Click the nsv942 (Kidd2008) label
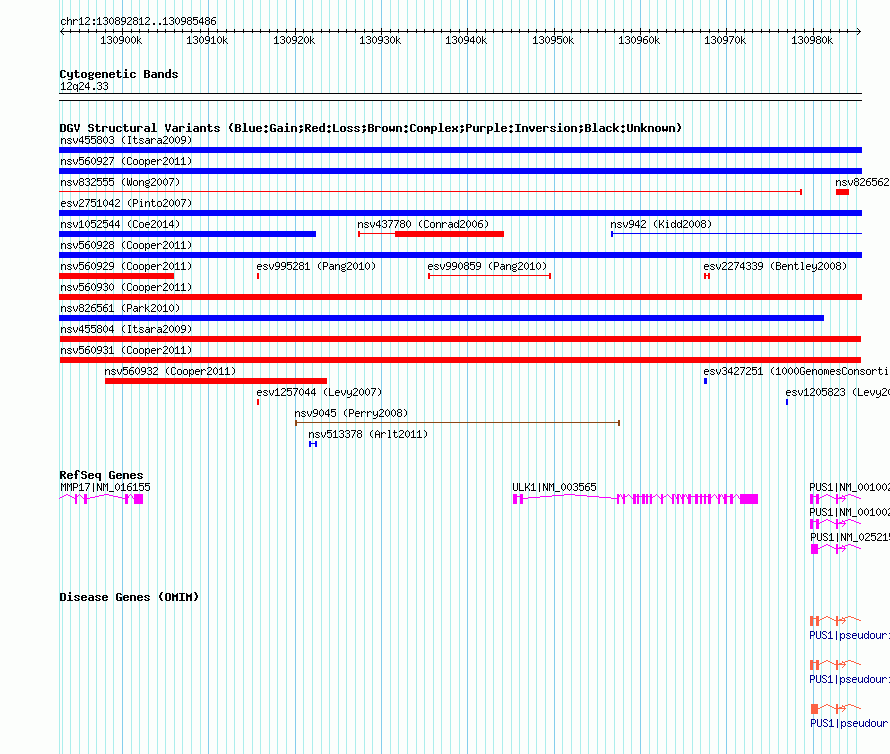Image resolution: width=890 pixels, height=754 pixels. (x=661, y=224)
